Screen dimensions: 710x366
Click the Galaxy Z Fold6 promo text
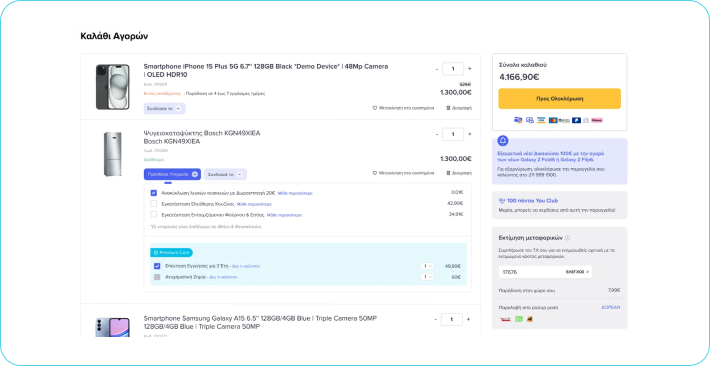tap(551, 157)
